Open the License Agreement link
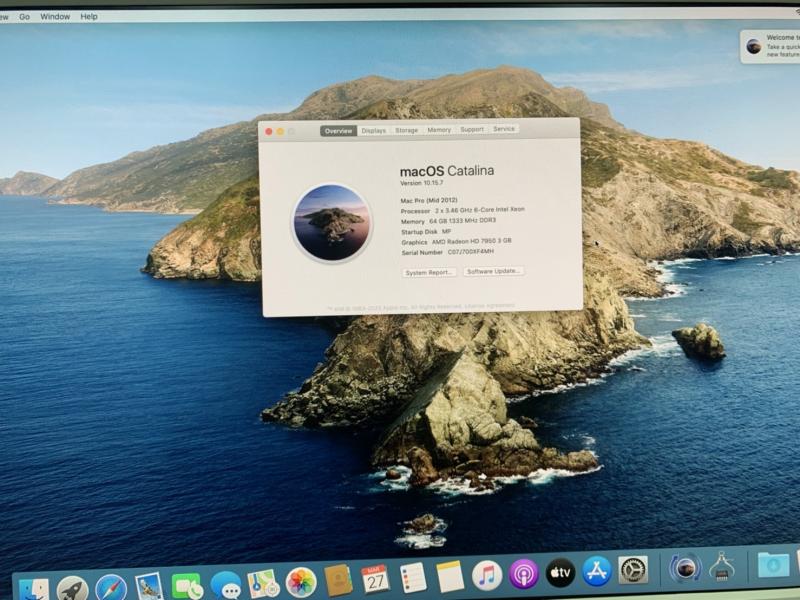The image size is (800, 600). 490,306
